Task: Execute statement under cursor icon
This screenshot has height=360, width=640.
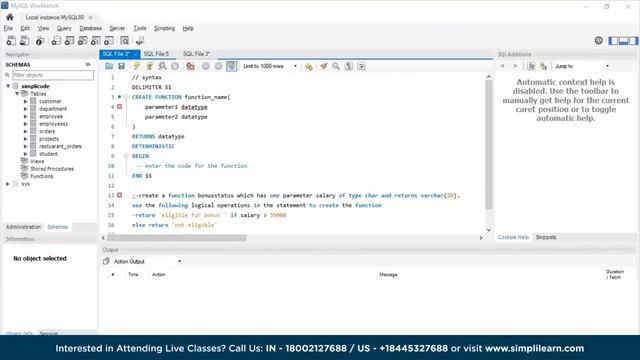Action: [150, 66]
